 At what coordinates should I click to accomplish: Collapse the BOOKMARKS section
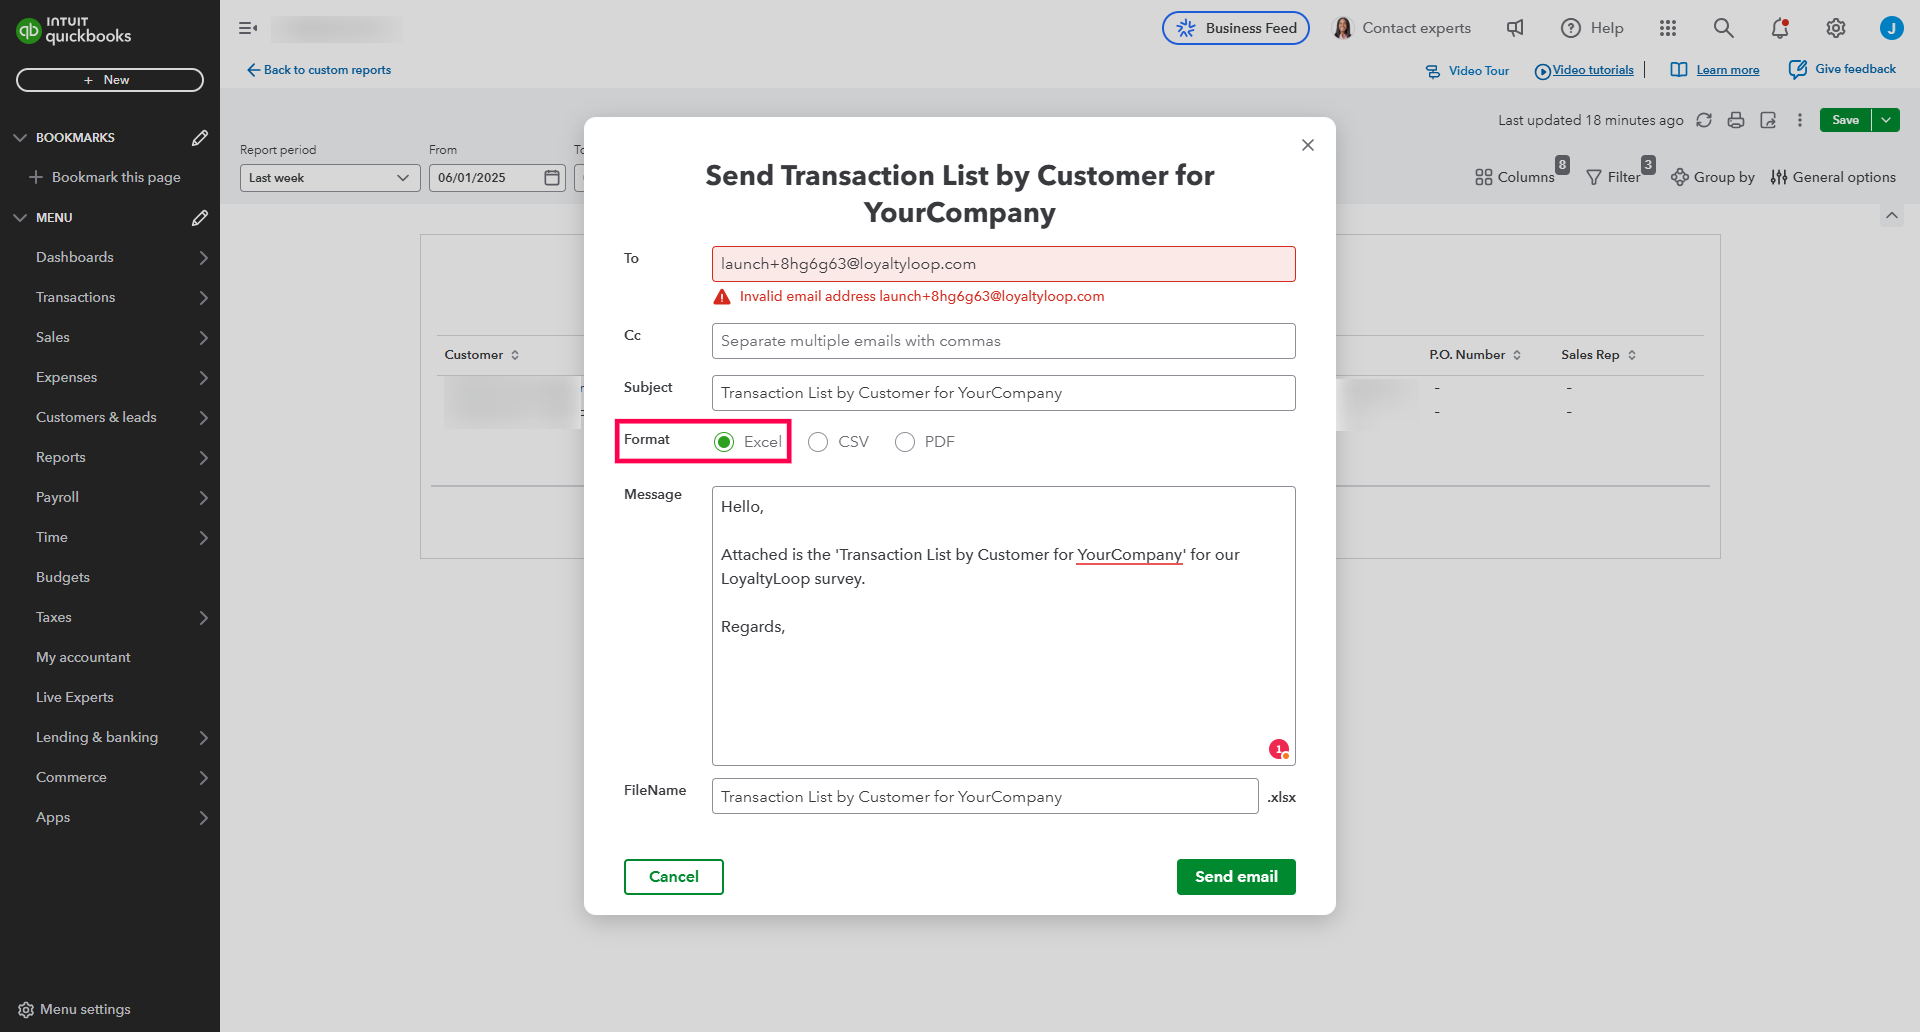pyautogui.click(x=20, y=137)
